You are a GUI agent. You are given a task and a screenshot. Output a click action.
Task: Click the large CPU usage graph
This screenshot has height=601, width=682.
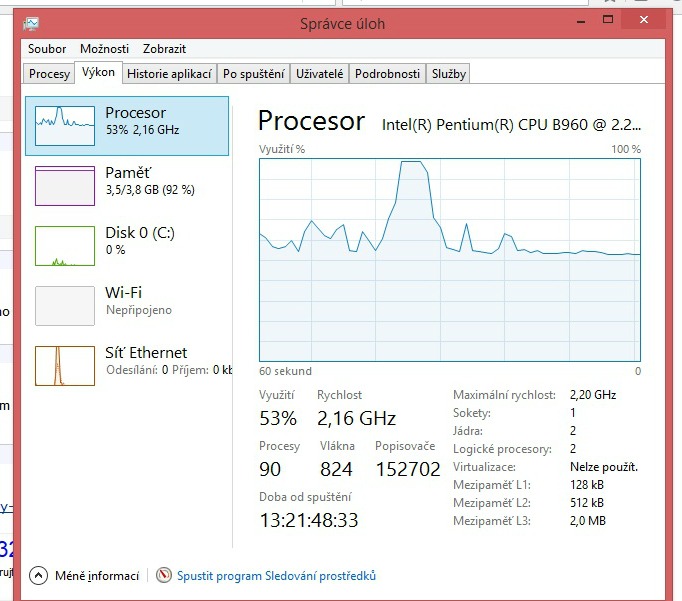pos(450,258)
